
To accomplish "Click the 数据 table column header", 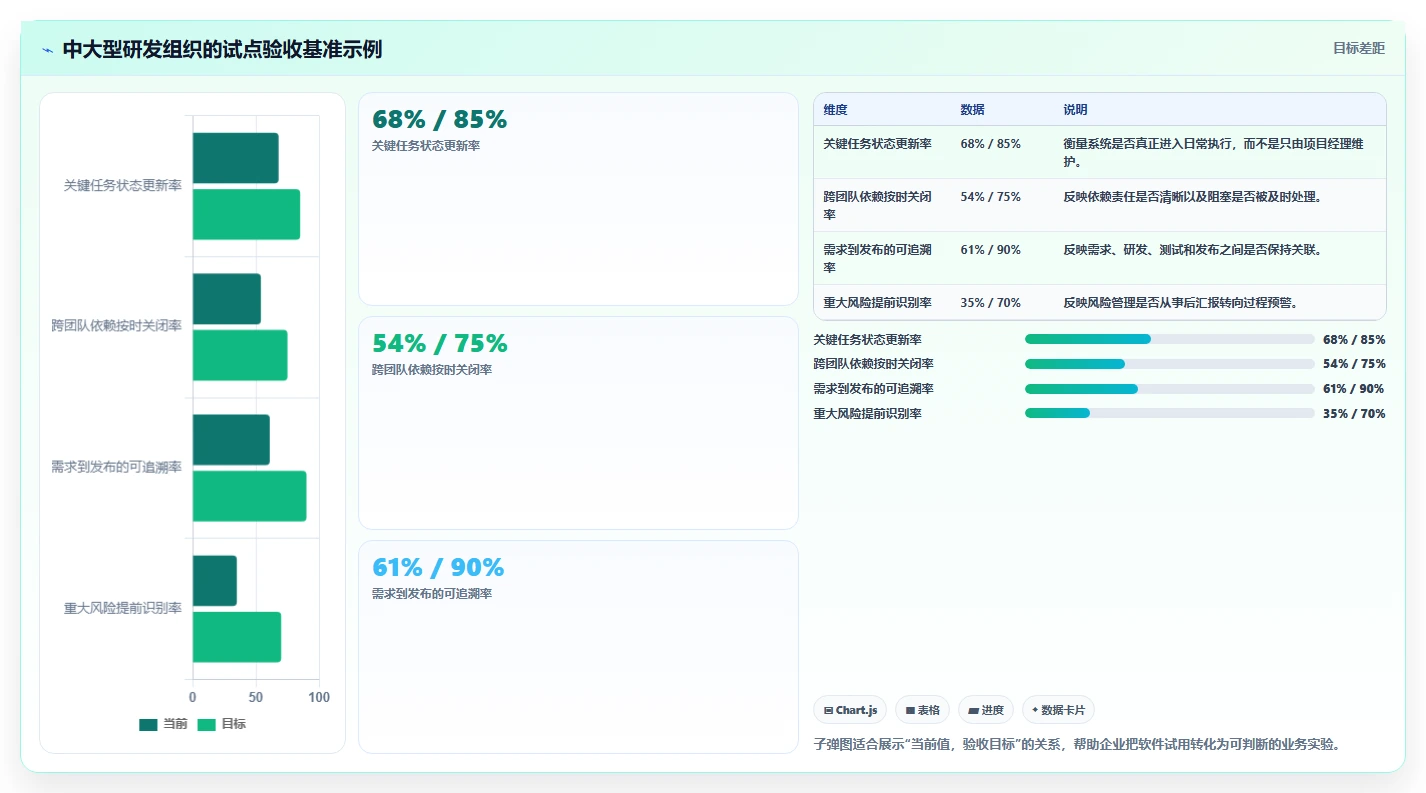I will click(972, 110).
